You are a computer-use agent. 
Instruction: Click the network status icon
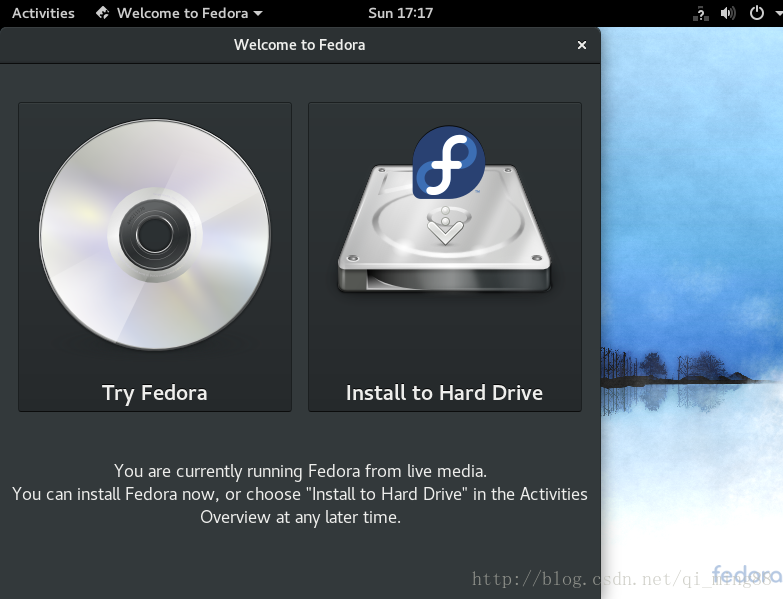pos(701,13)
